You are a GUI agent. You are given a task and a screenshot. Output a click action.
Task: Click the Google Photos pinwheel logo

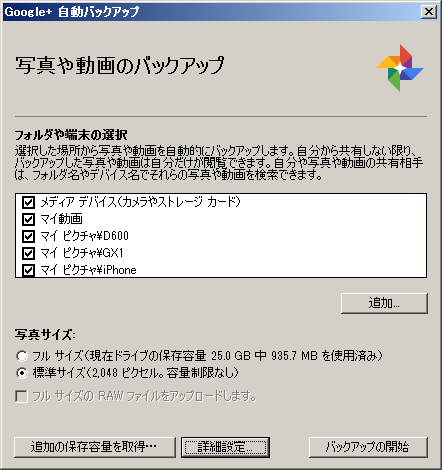[x=400, y=68]
